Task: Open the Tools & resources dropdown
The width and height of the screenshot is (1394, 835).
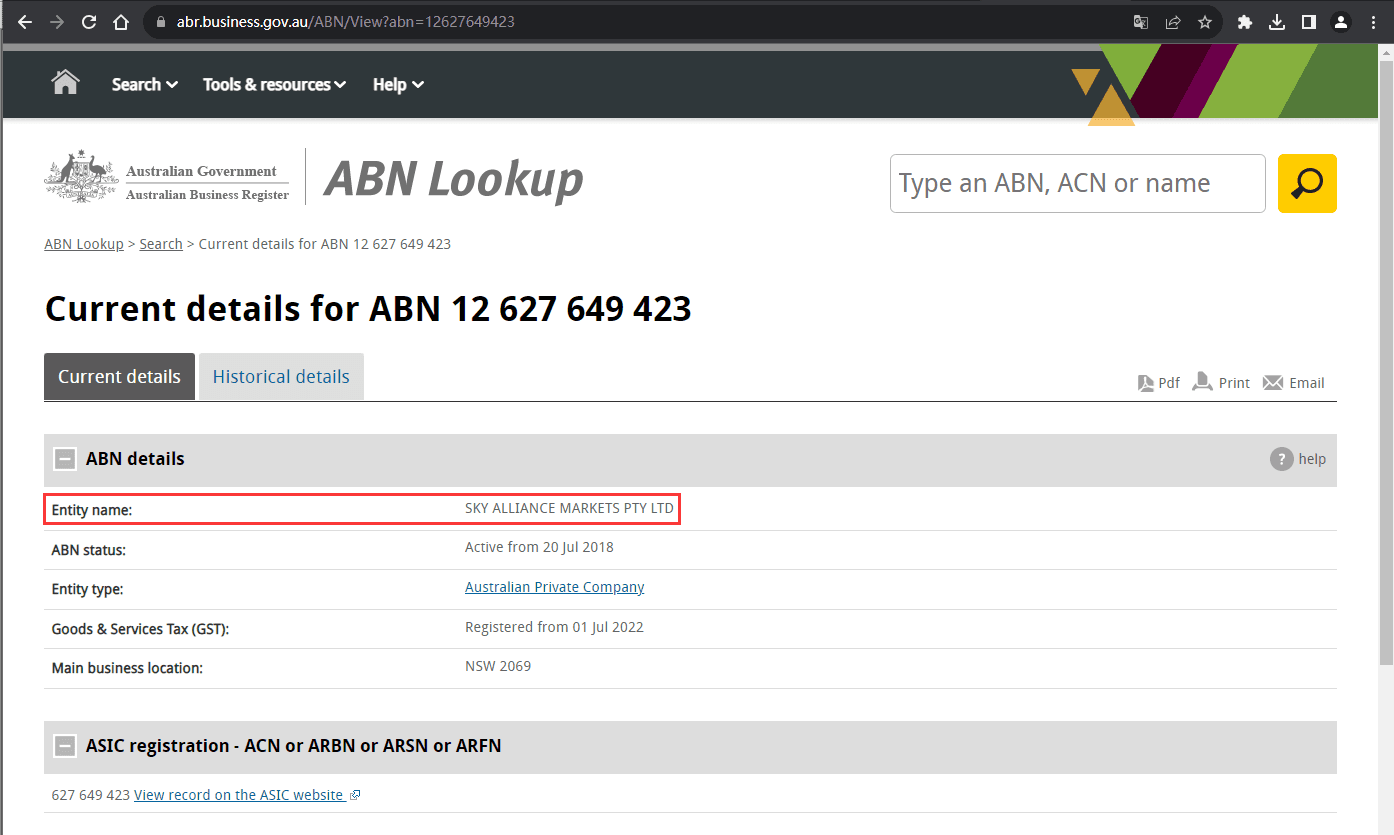Action: point(274,84)
